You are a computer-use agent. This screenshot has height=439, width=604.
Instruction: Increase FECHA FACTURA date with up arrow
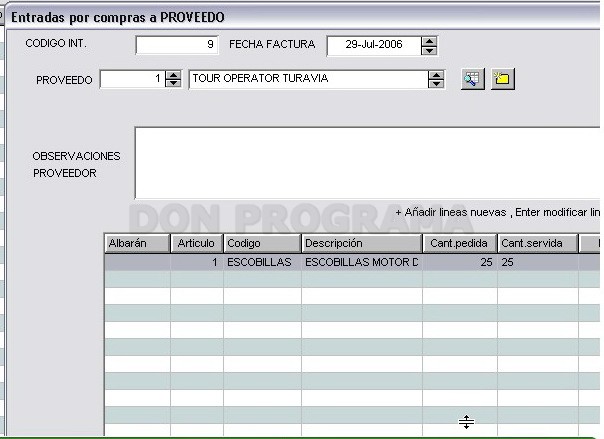(429, 41)
